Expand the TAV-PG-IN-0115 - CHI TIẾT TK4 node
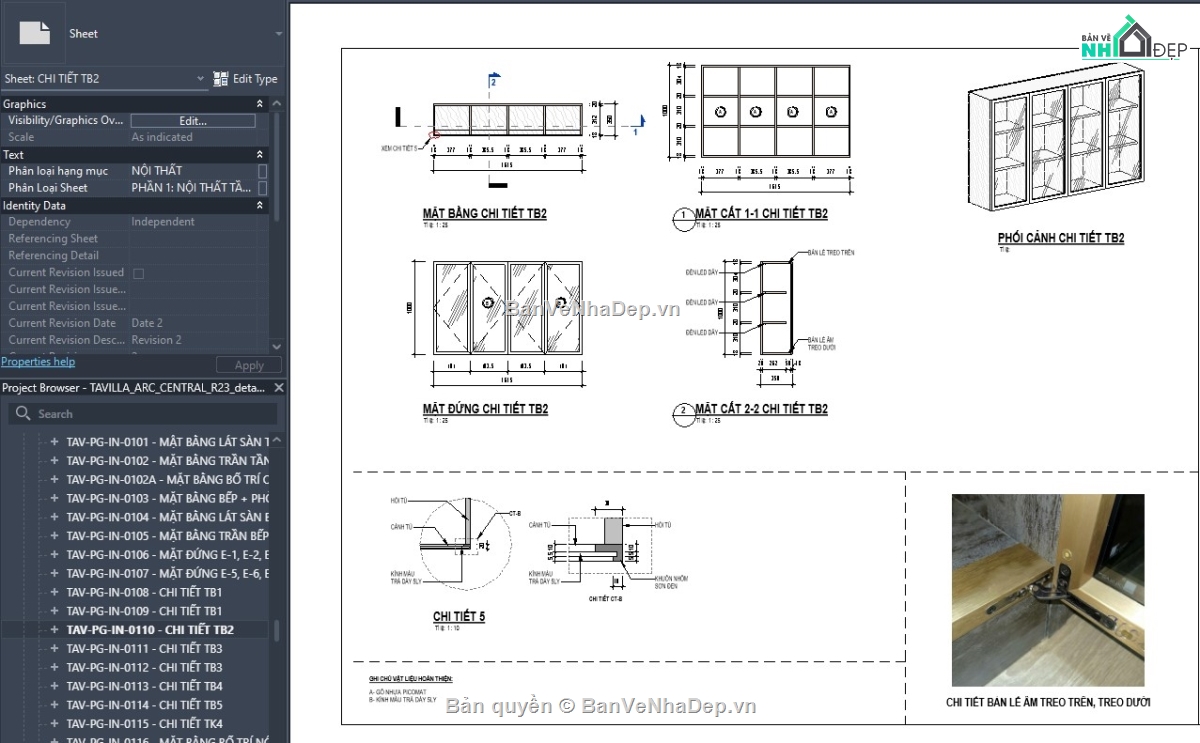The height and width of the screenshot is (743, 1200). (55, 724)
